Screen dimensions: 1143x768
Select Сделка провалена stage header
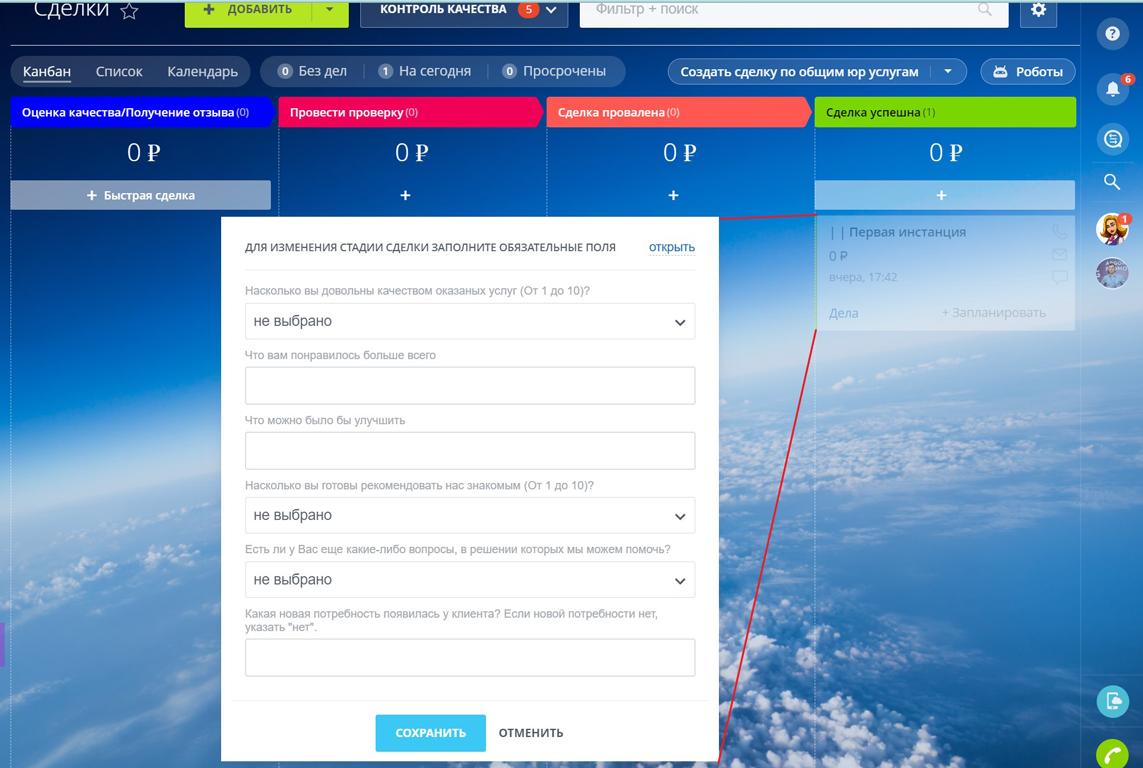pos(678,112)
